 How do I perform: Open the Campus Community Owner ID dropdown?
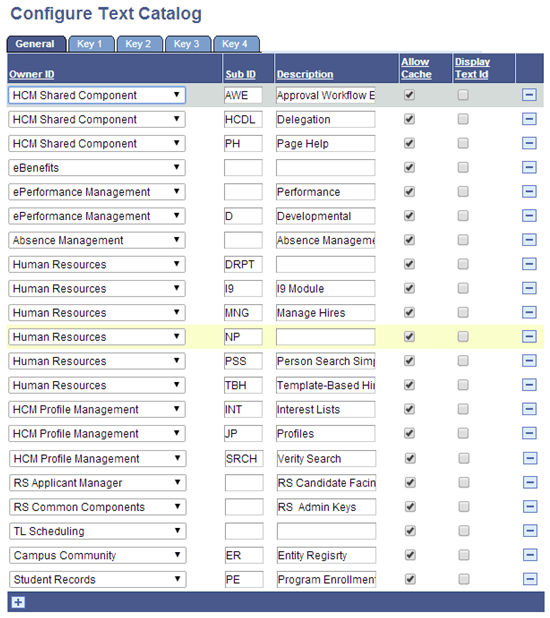(97, 555)
